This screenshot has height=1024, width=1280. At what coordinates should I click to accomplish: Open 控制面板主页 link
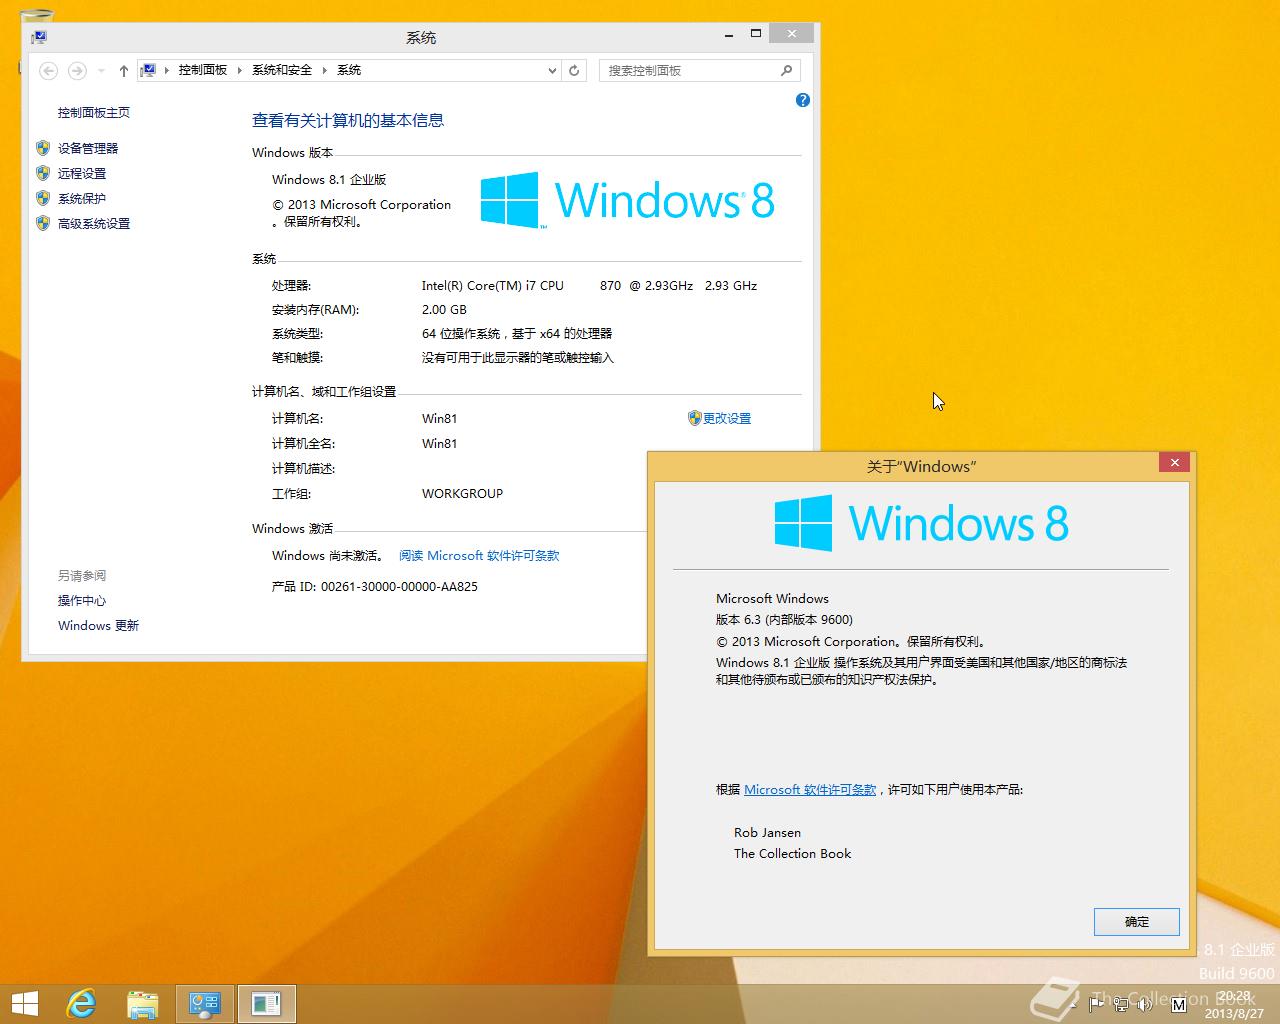(x=94, y=113)
